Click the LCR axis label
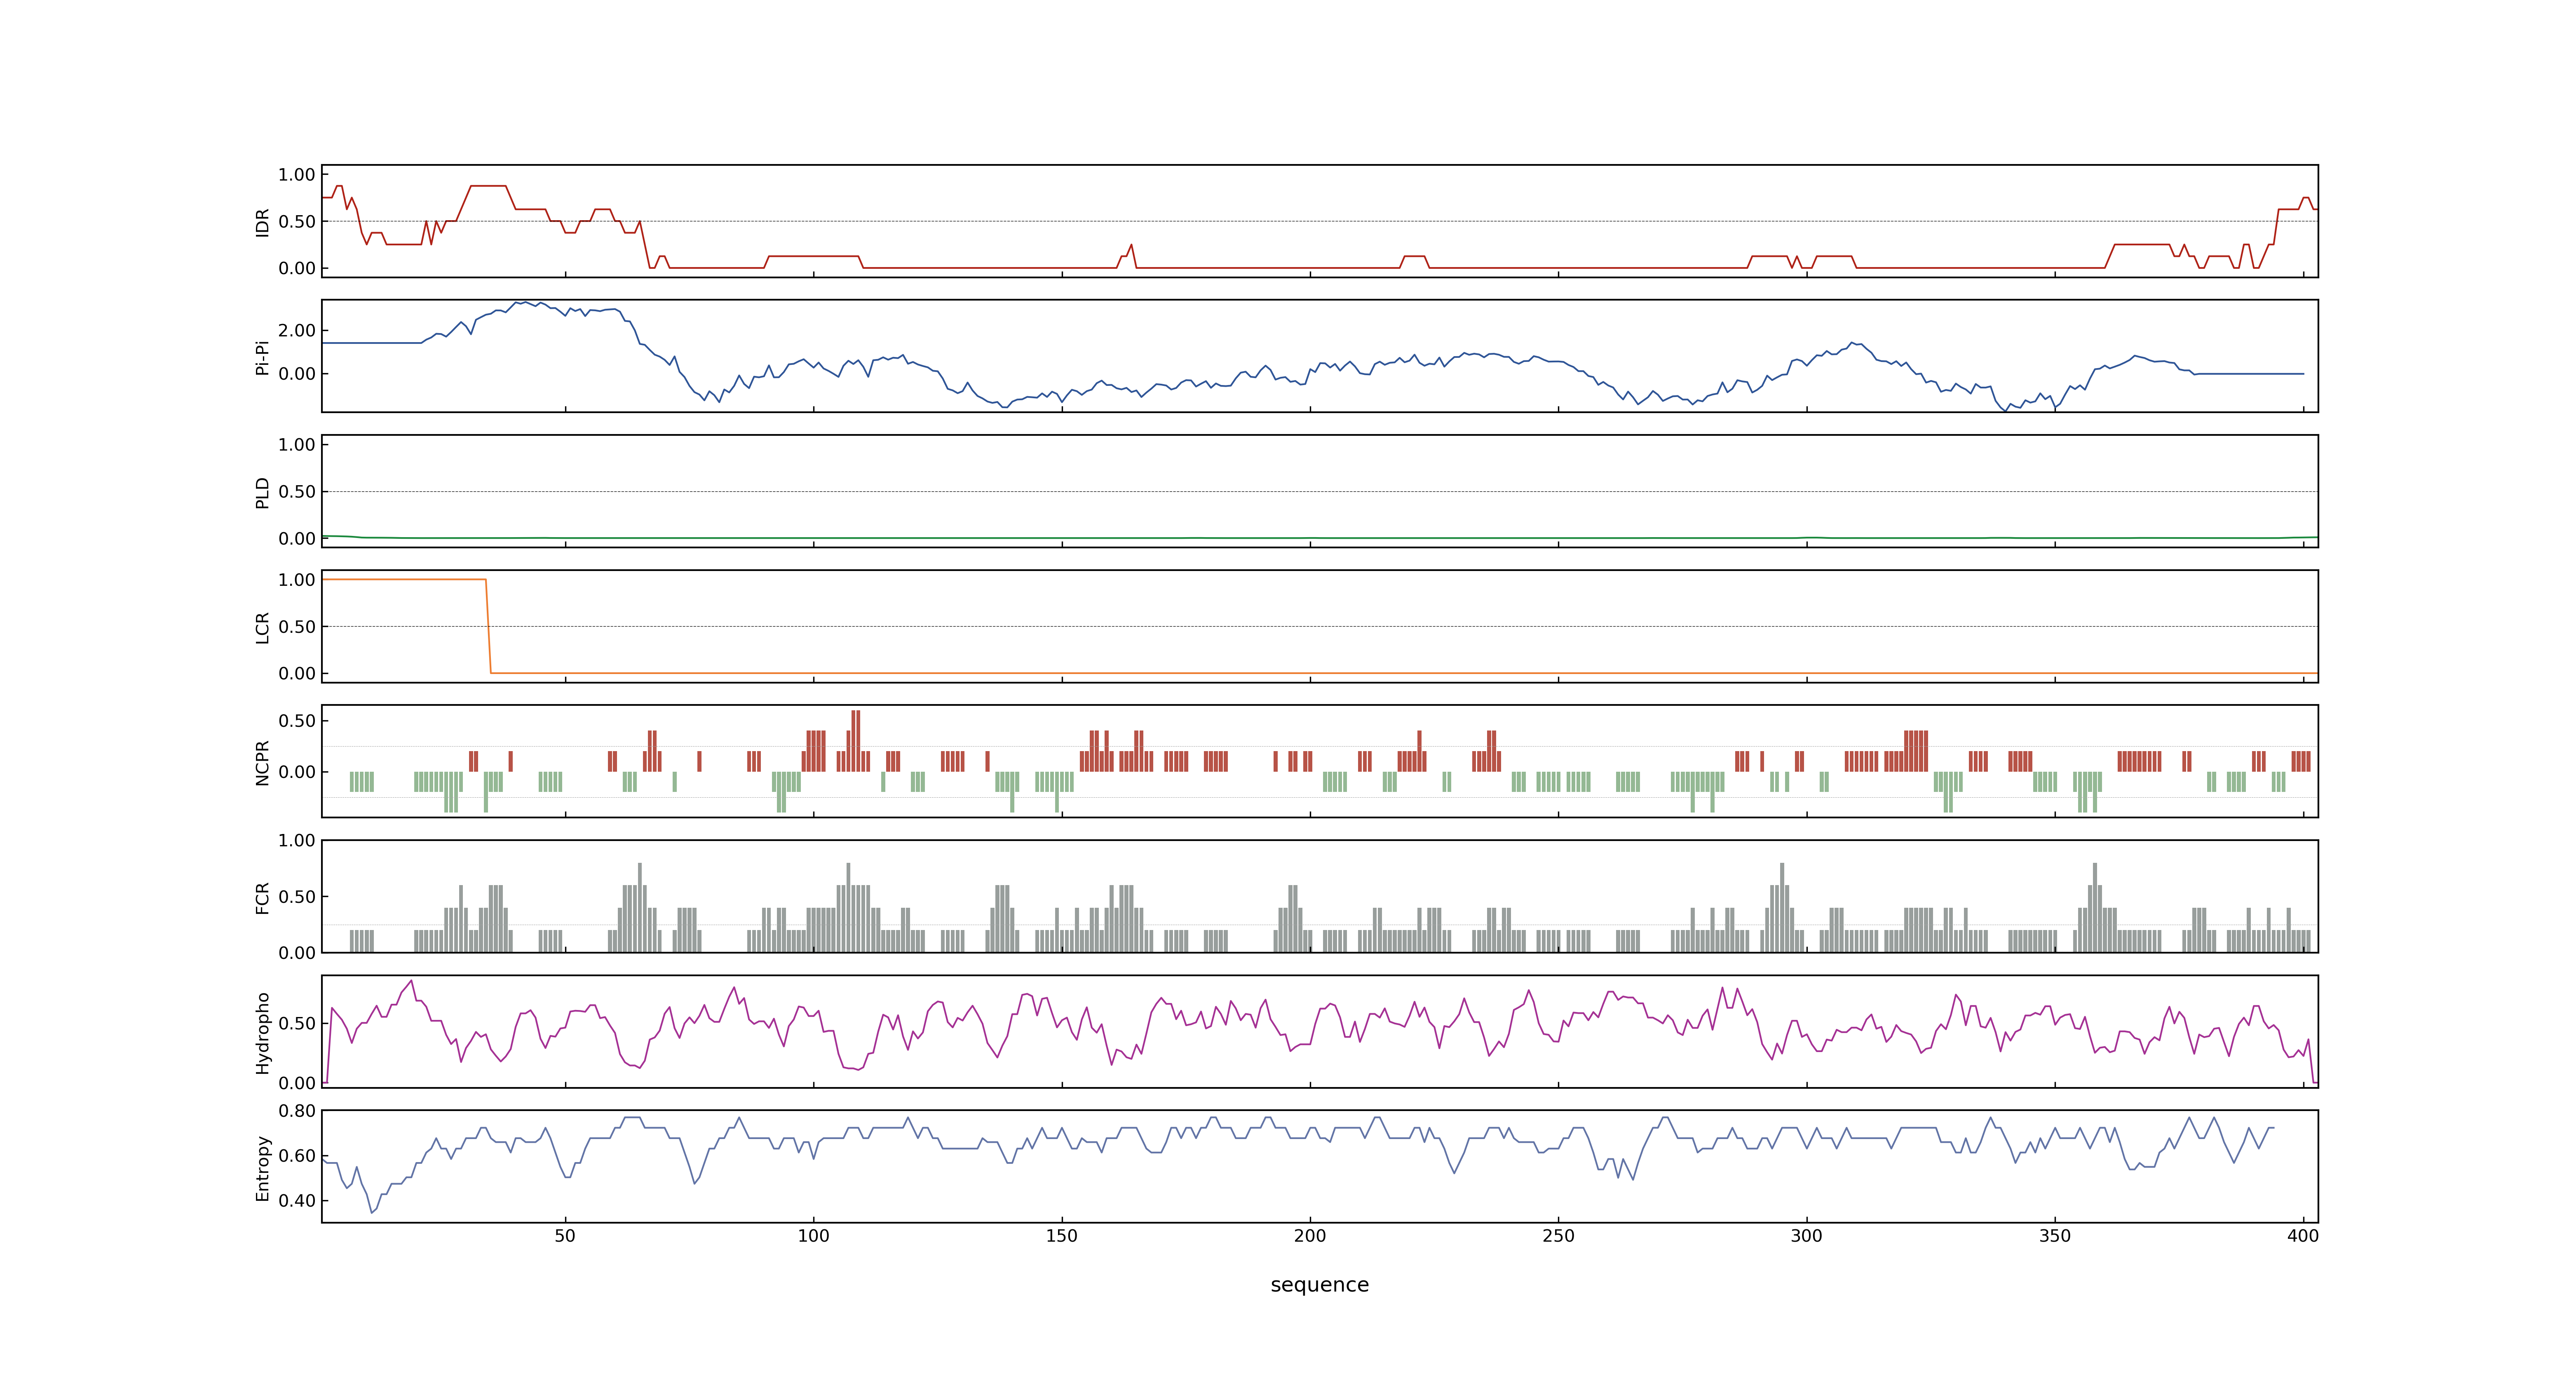 tap(263, 628)
